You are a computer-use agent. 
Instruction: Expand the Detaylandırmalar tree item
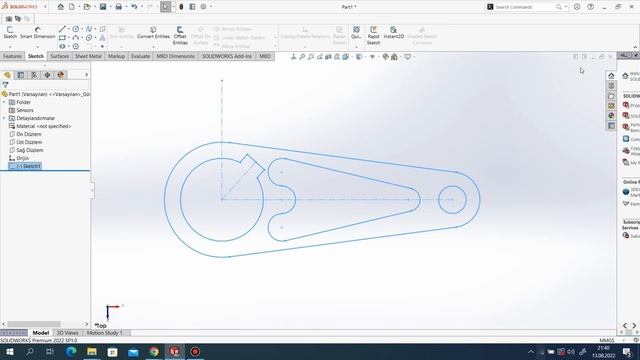point(4,118)
